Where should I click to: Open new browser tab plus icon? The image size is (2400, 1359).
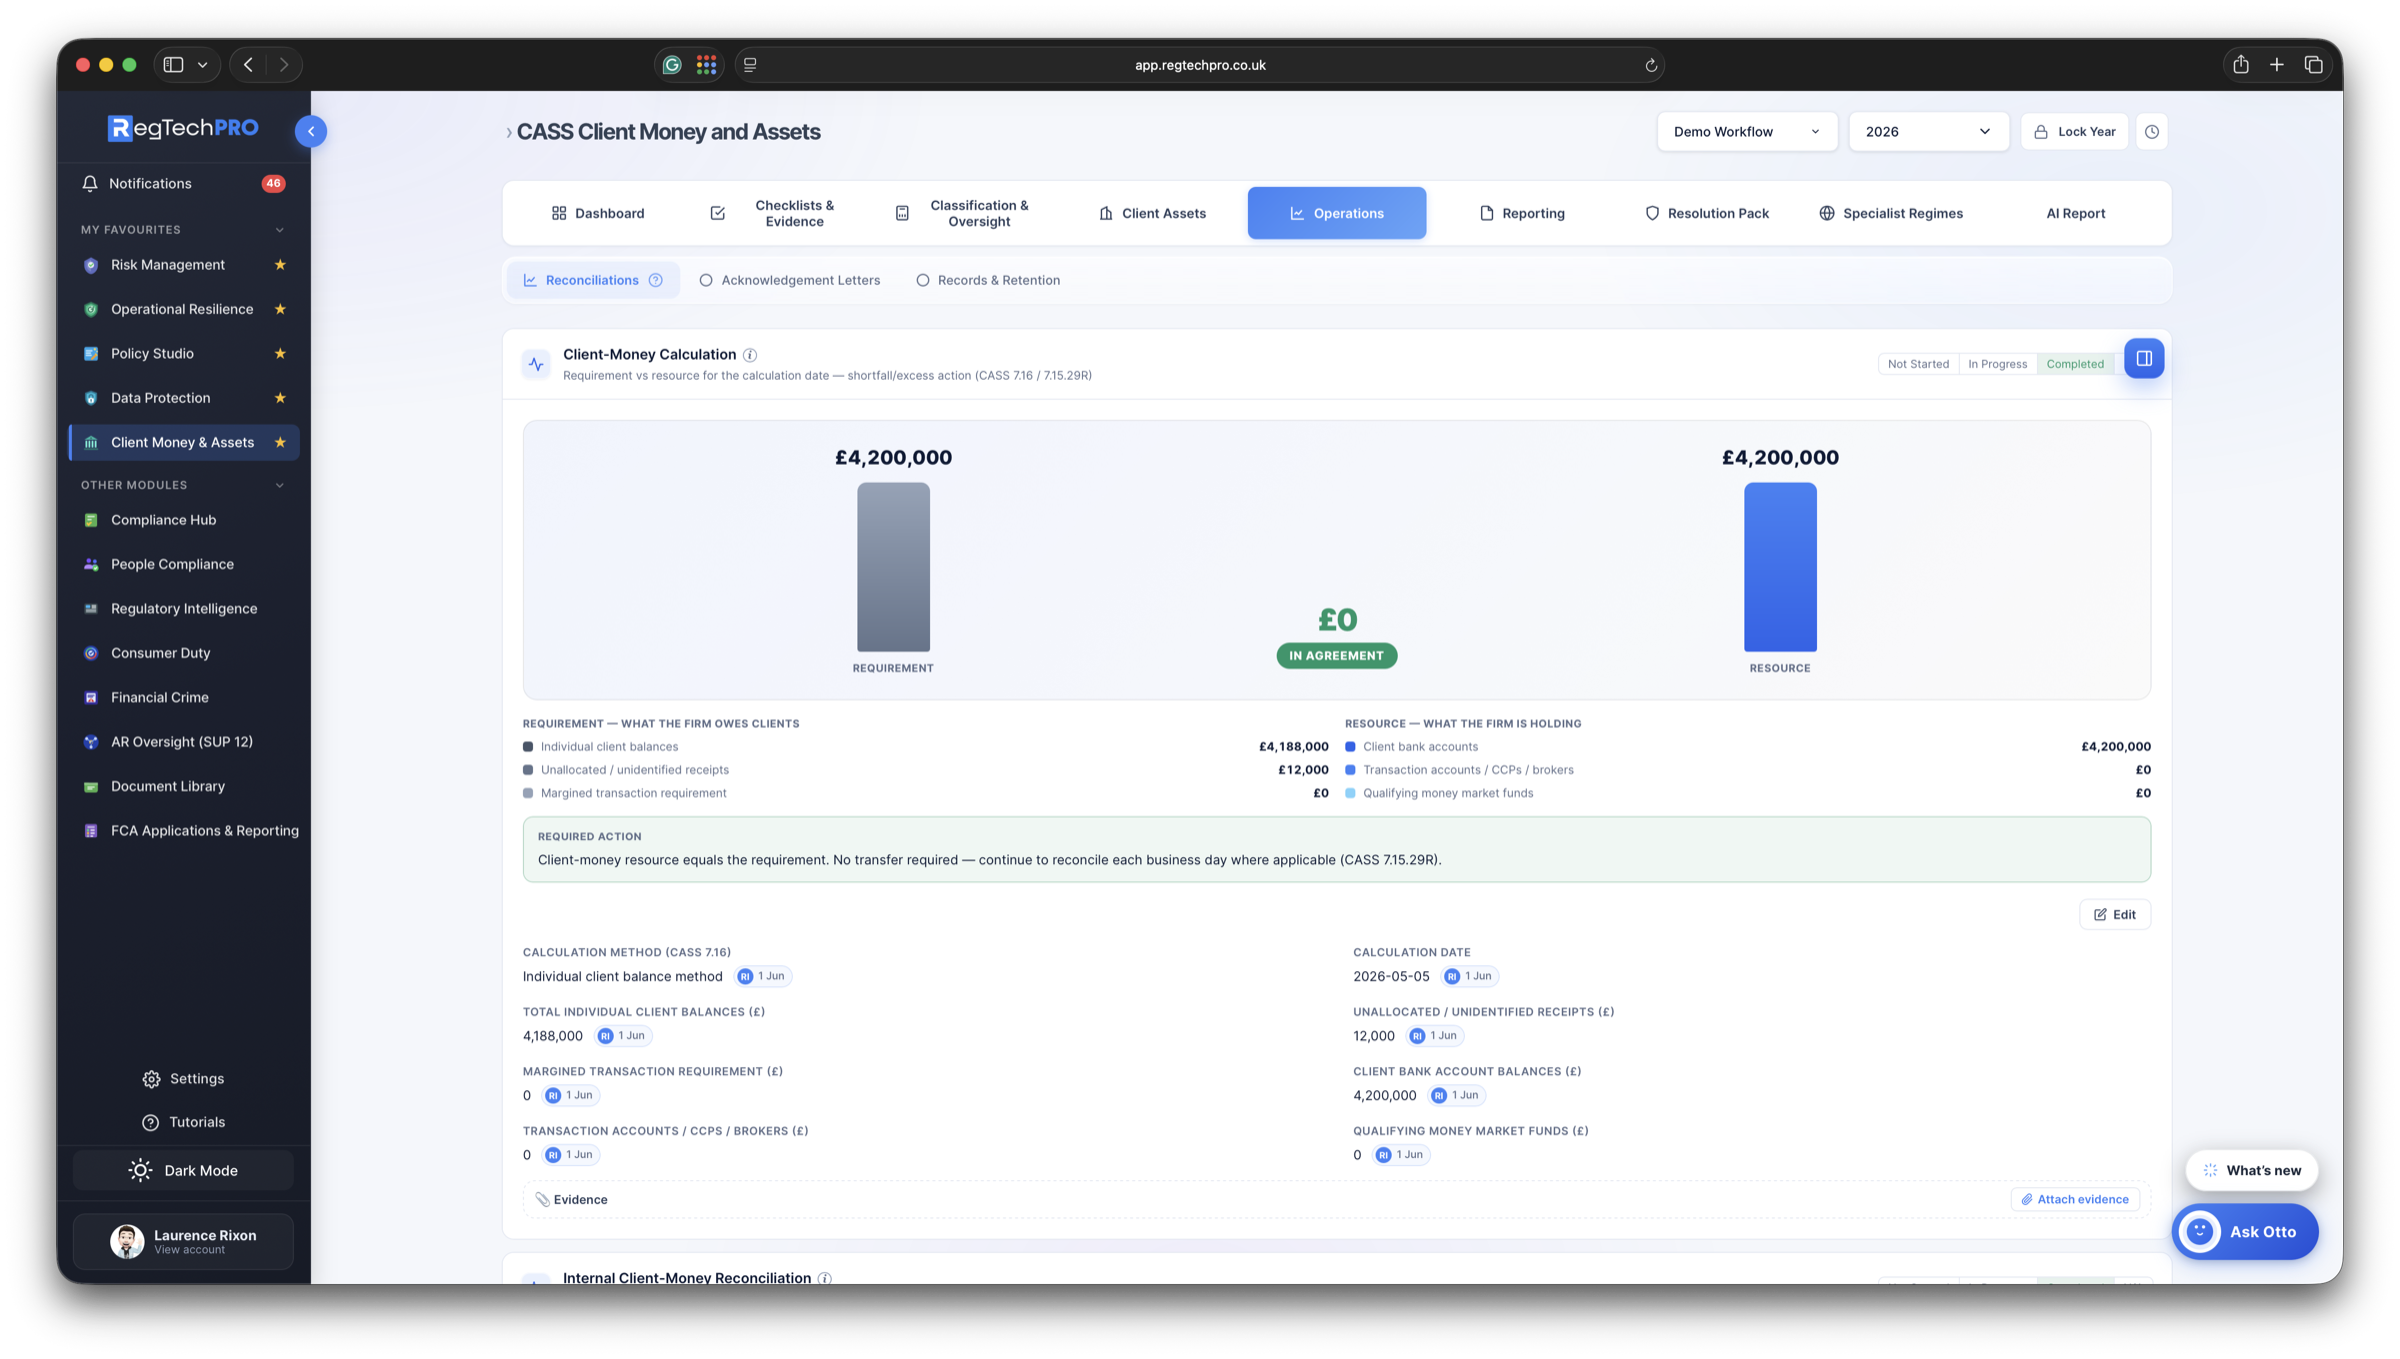point(2277,65)
